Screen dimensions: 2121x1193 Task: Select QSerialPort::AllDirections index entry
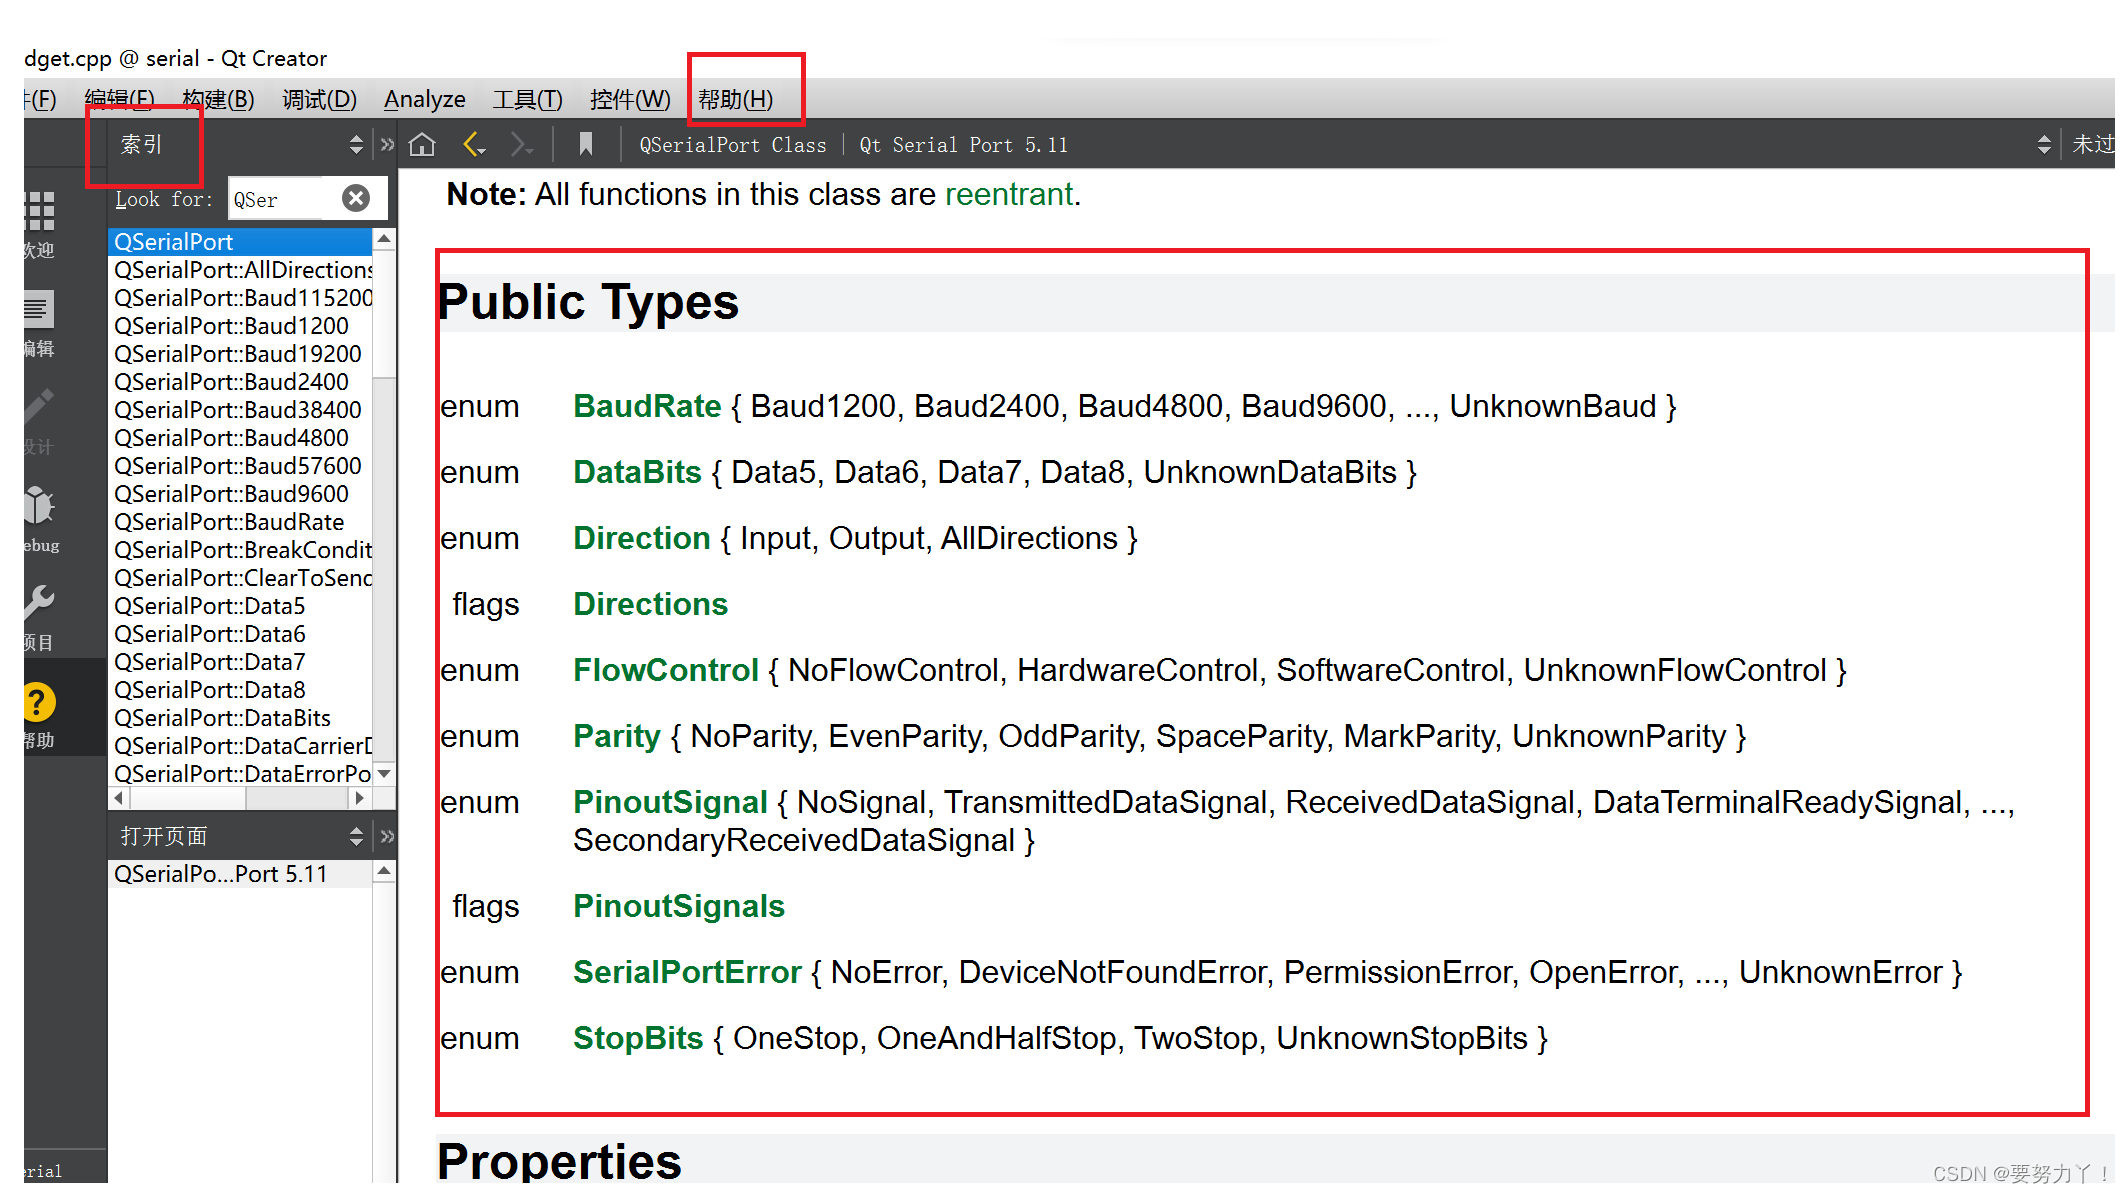point(240,270)
